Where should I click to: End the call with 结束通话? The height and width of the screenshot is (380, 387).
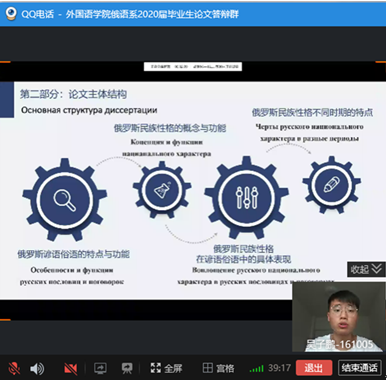359,368
